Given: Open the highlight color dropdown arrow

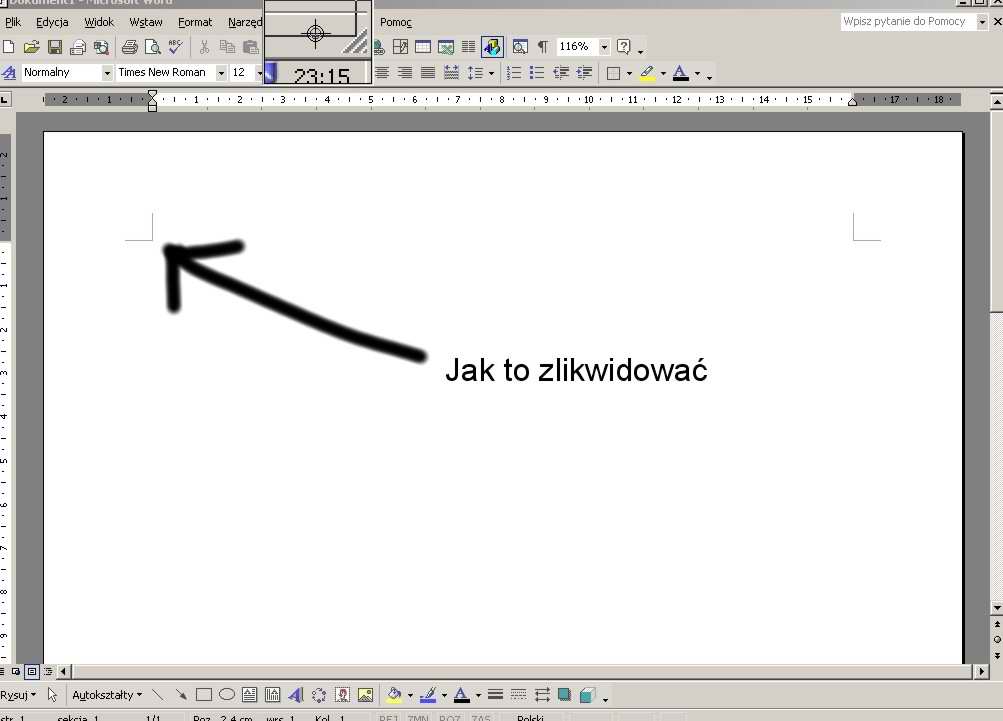Looking at the screenshot, I should pyautogui.click(x=663, y=74).
